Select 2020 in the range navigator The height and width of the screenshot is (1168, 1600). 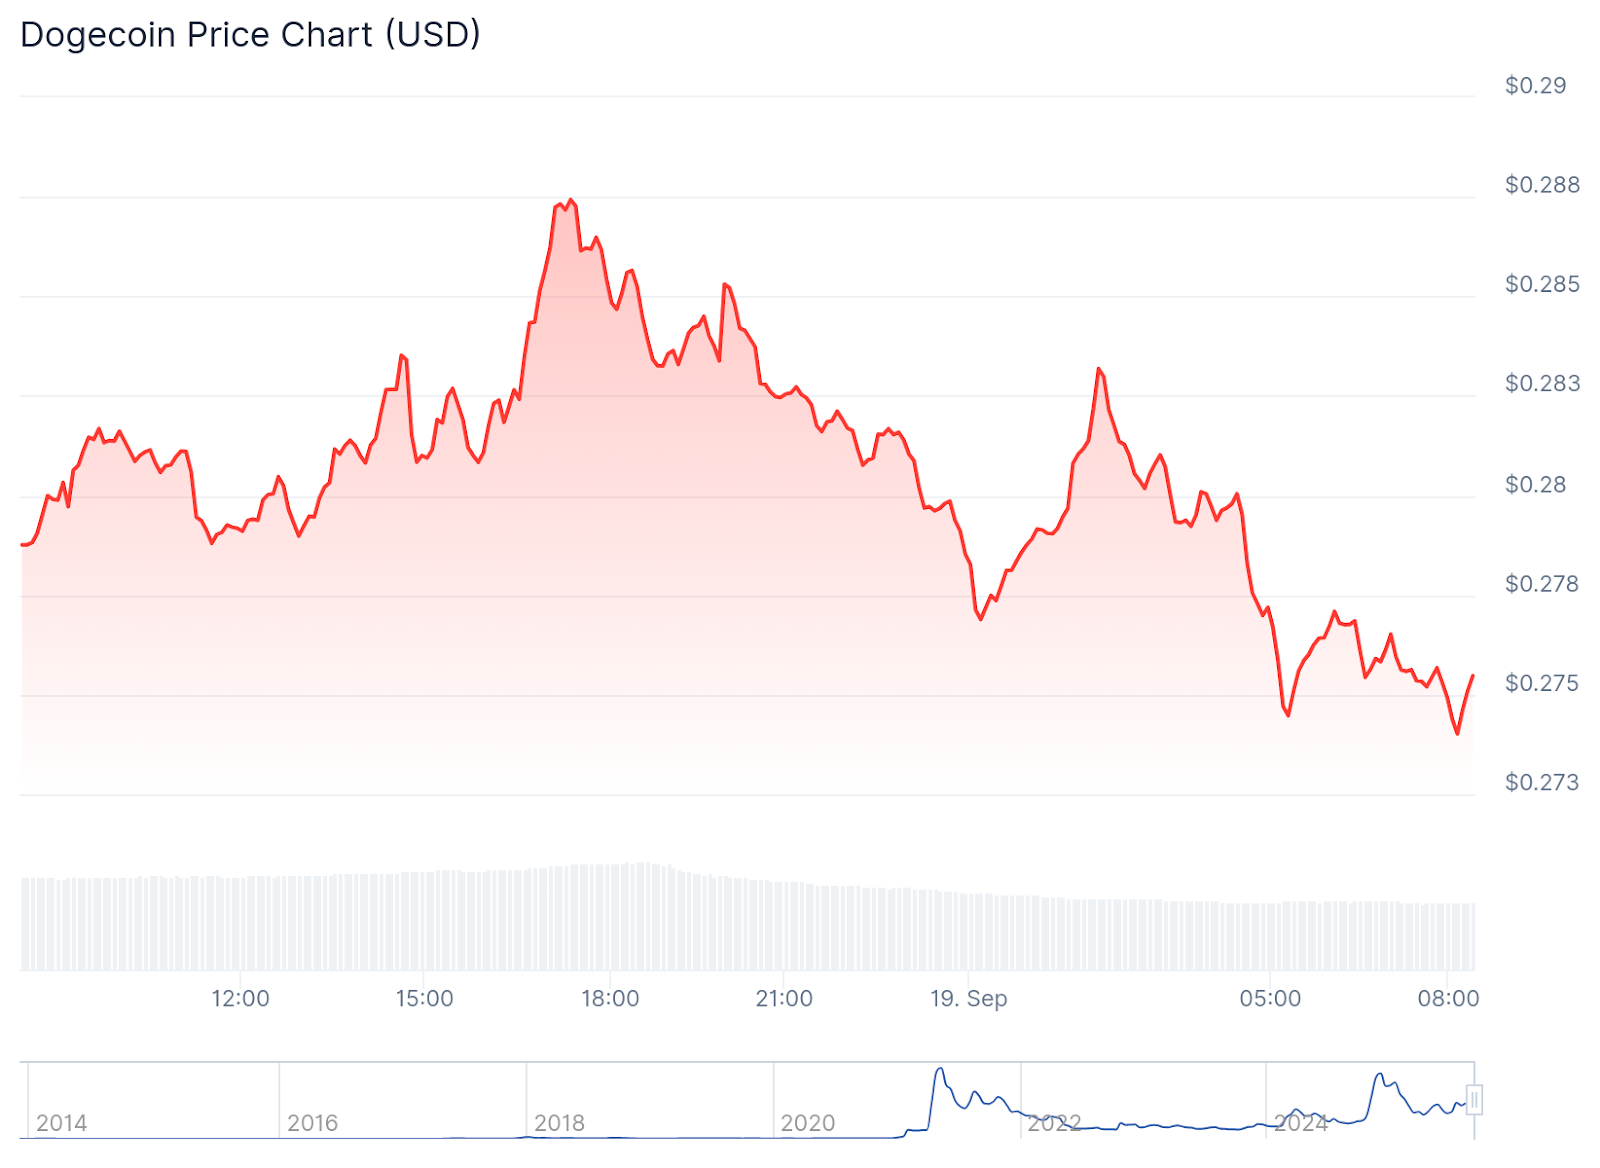coord(807,1123)
